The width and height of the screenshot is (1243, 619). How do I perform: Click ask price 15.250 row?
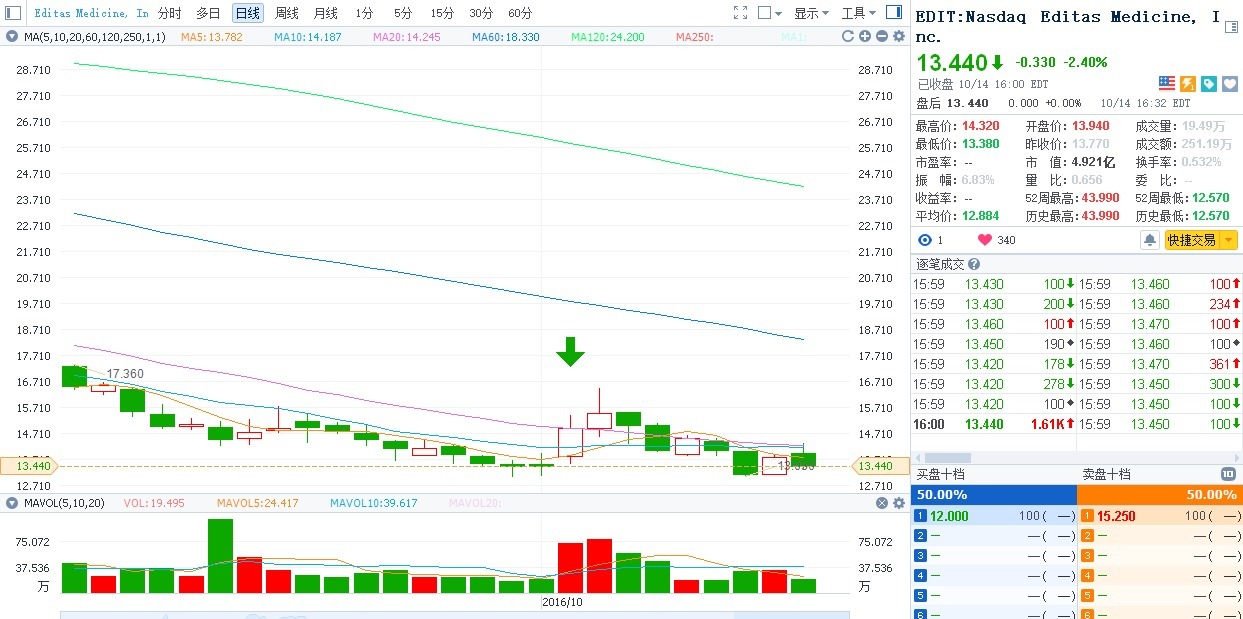pos(1160,516)
